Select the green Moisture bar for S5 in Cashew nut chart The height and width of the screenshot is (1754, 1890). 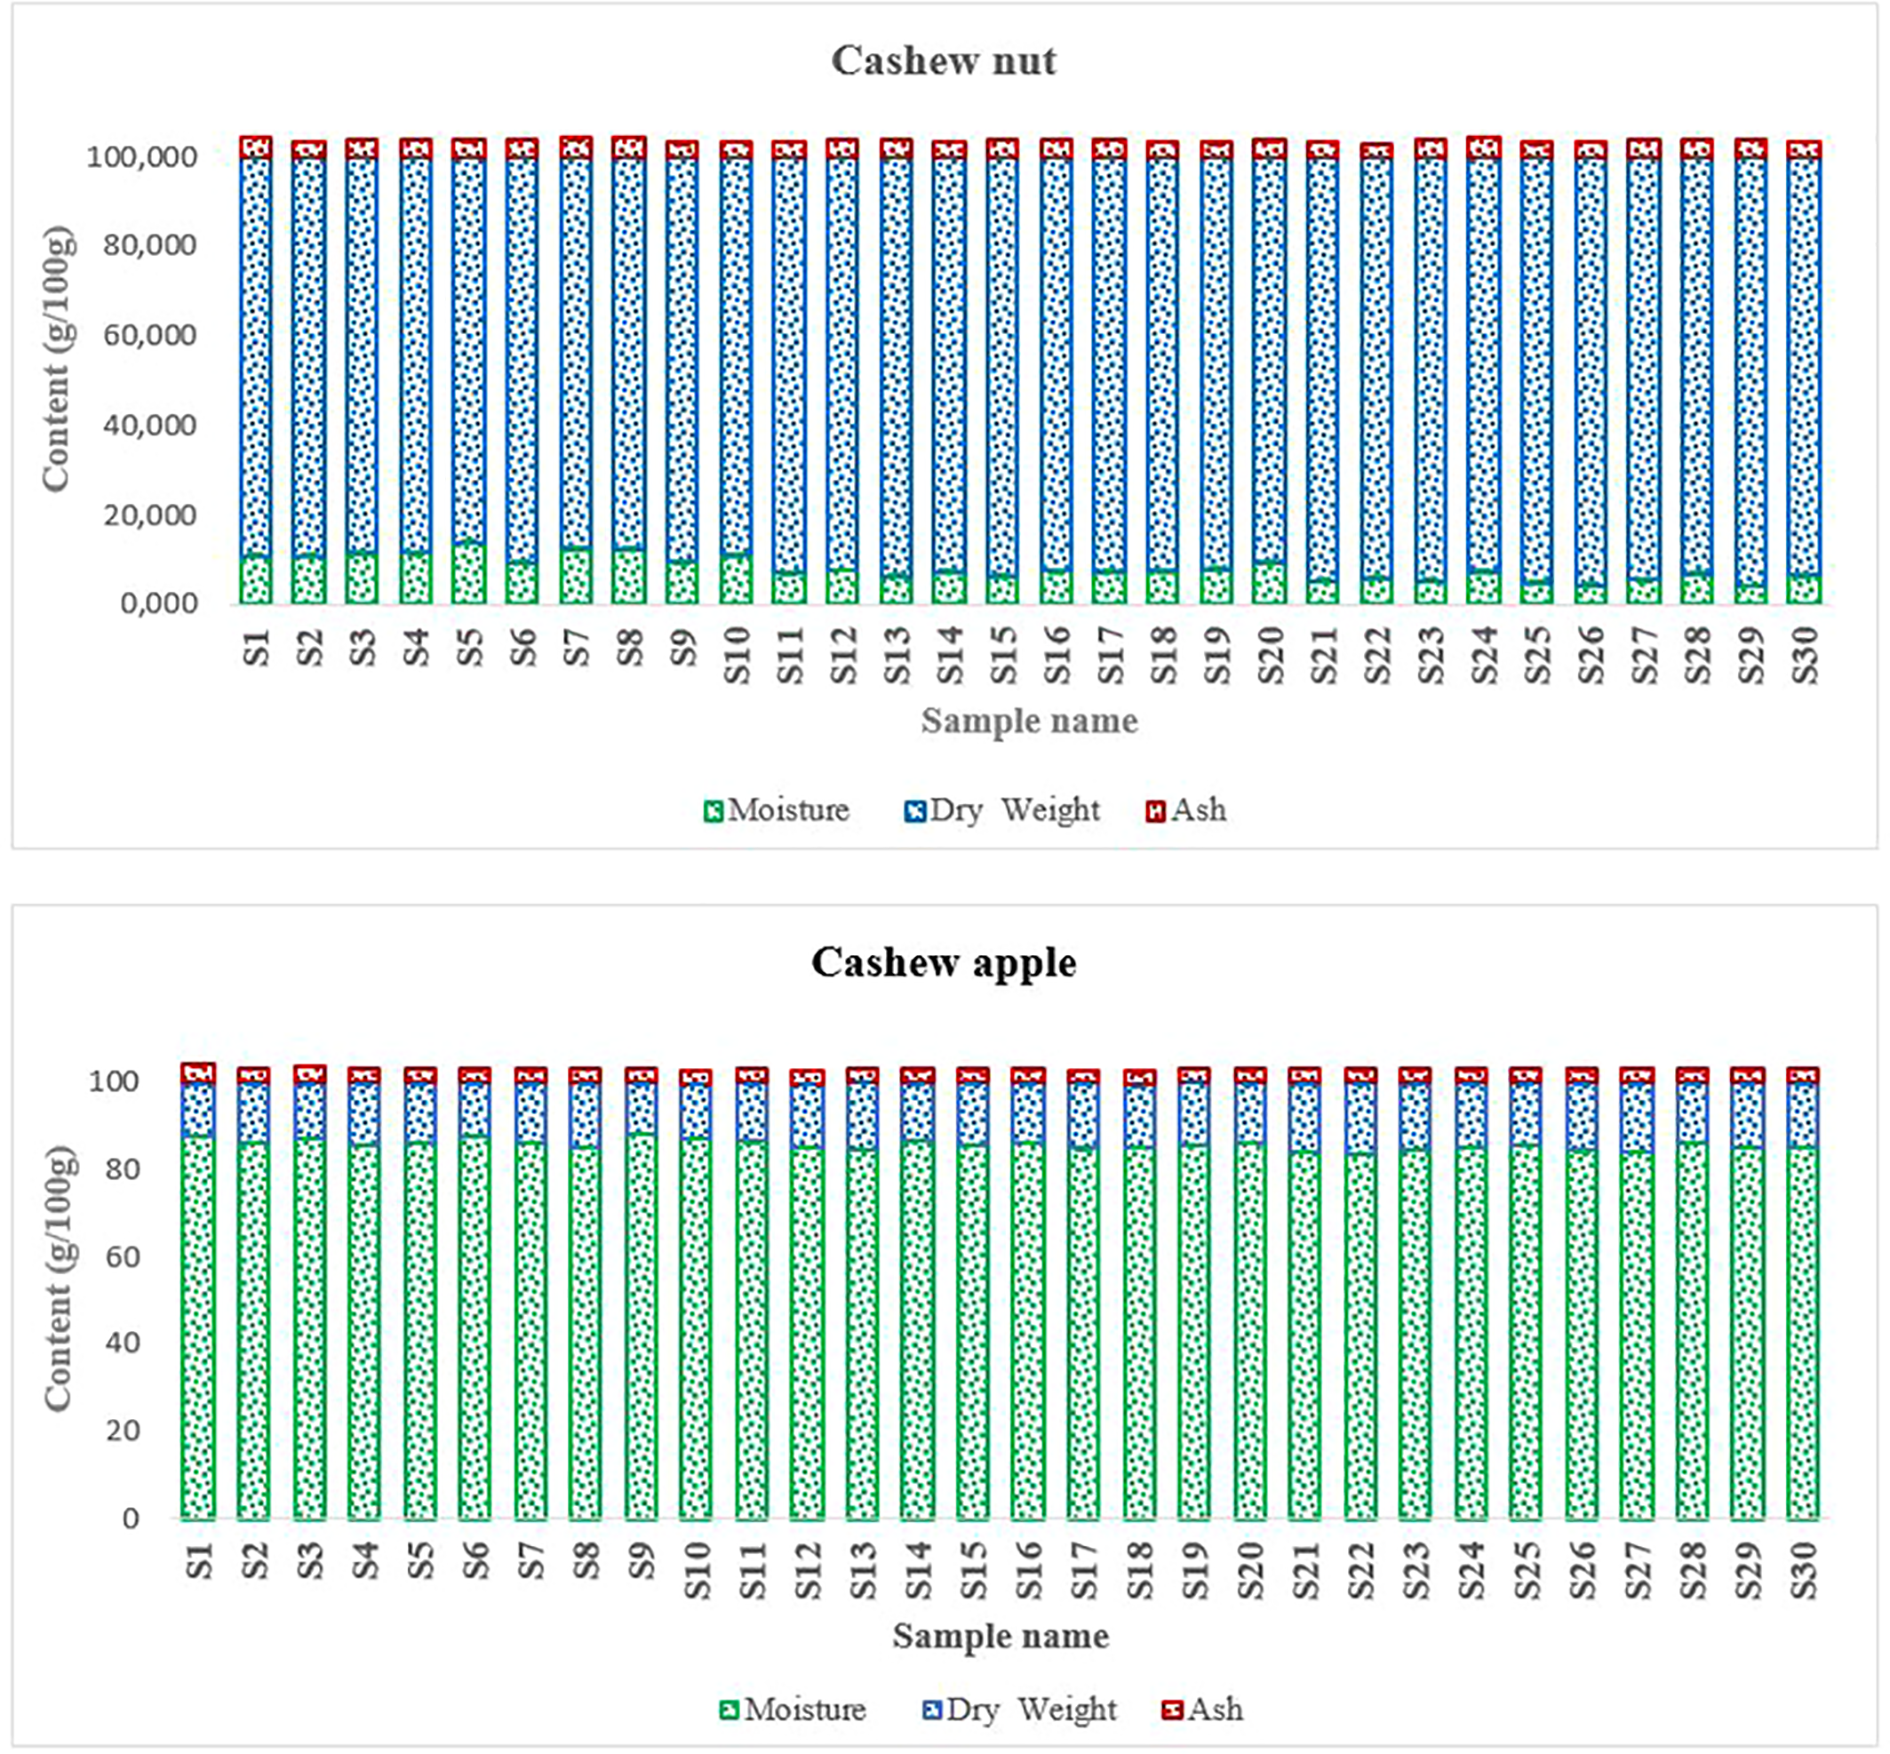coord(469,574)
